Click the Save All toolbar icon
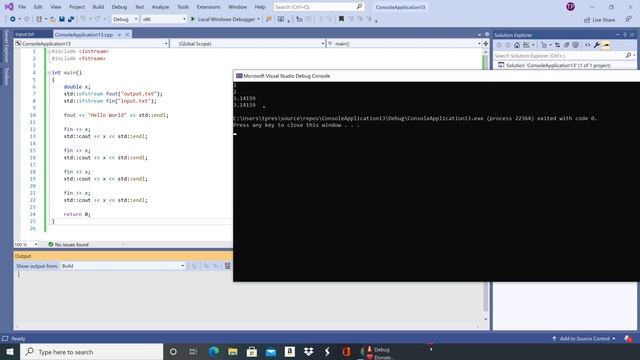640x360 pixels. point(71,19)
